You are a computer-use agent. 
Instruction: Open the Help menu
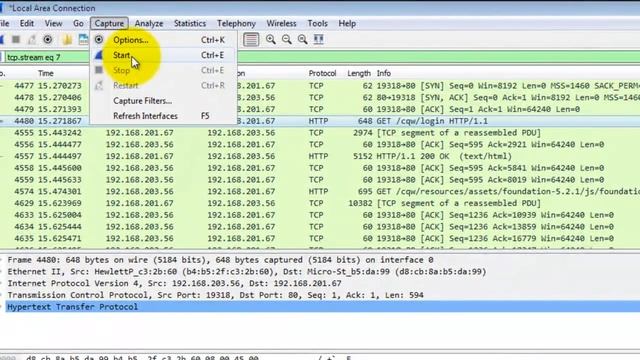(x=347, y=23)
